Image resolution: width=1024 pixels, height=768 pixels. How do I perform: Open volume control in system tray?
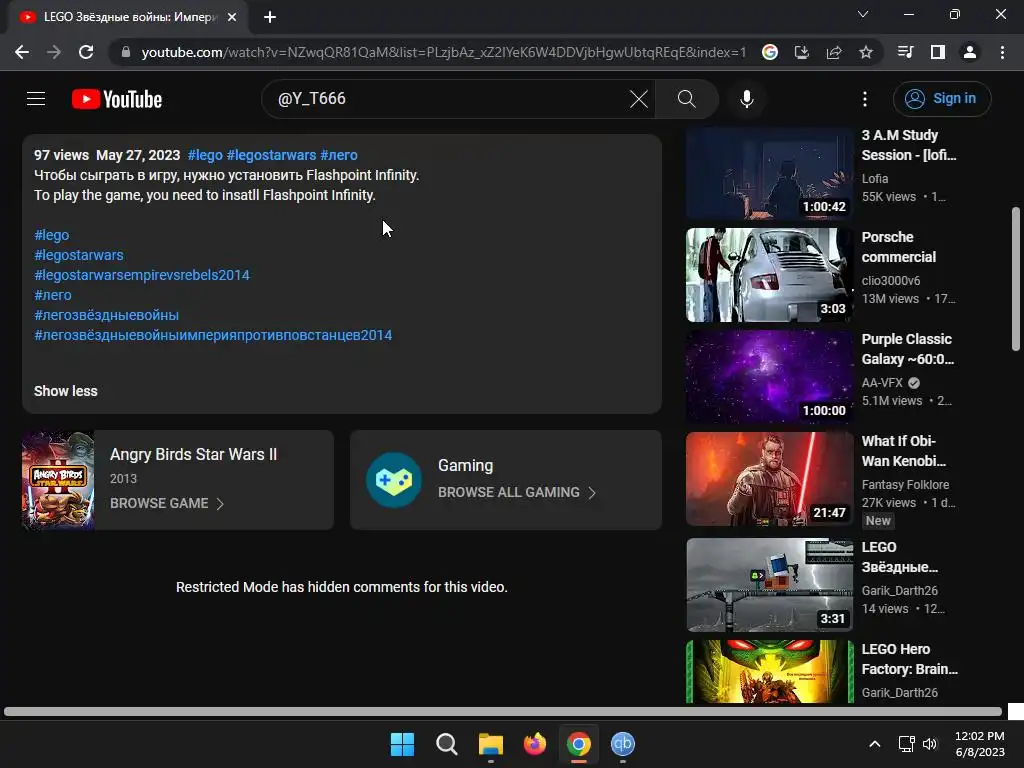tap(930, 744)
